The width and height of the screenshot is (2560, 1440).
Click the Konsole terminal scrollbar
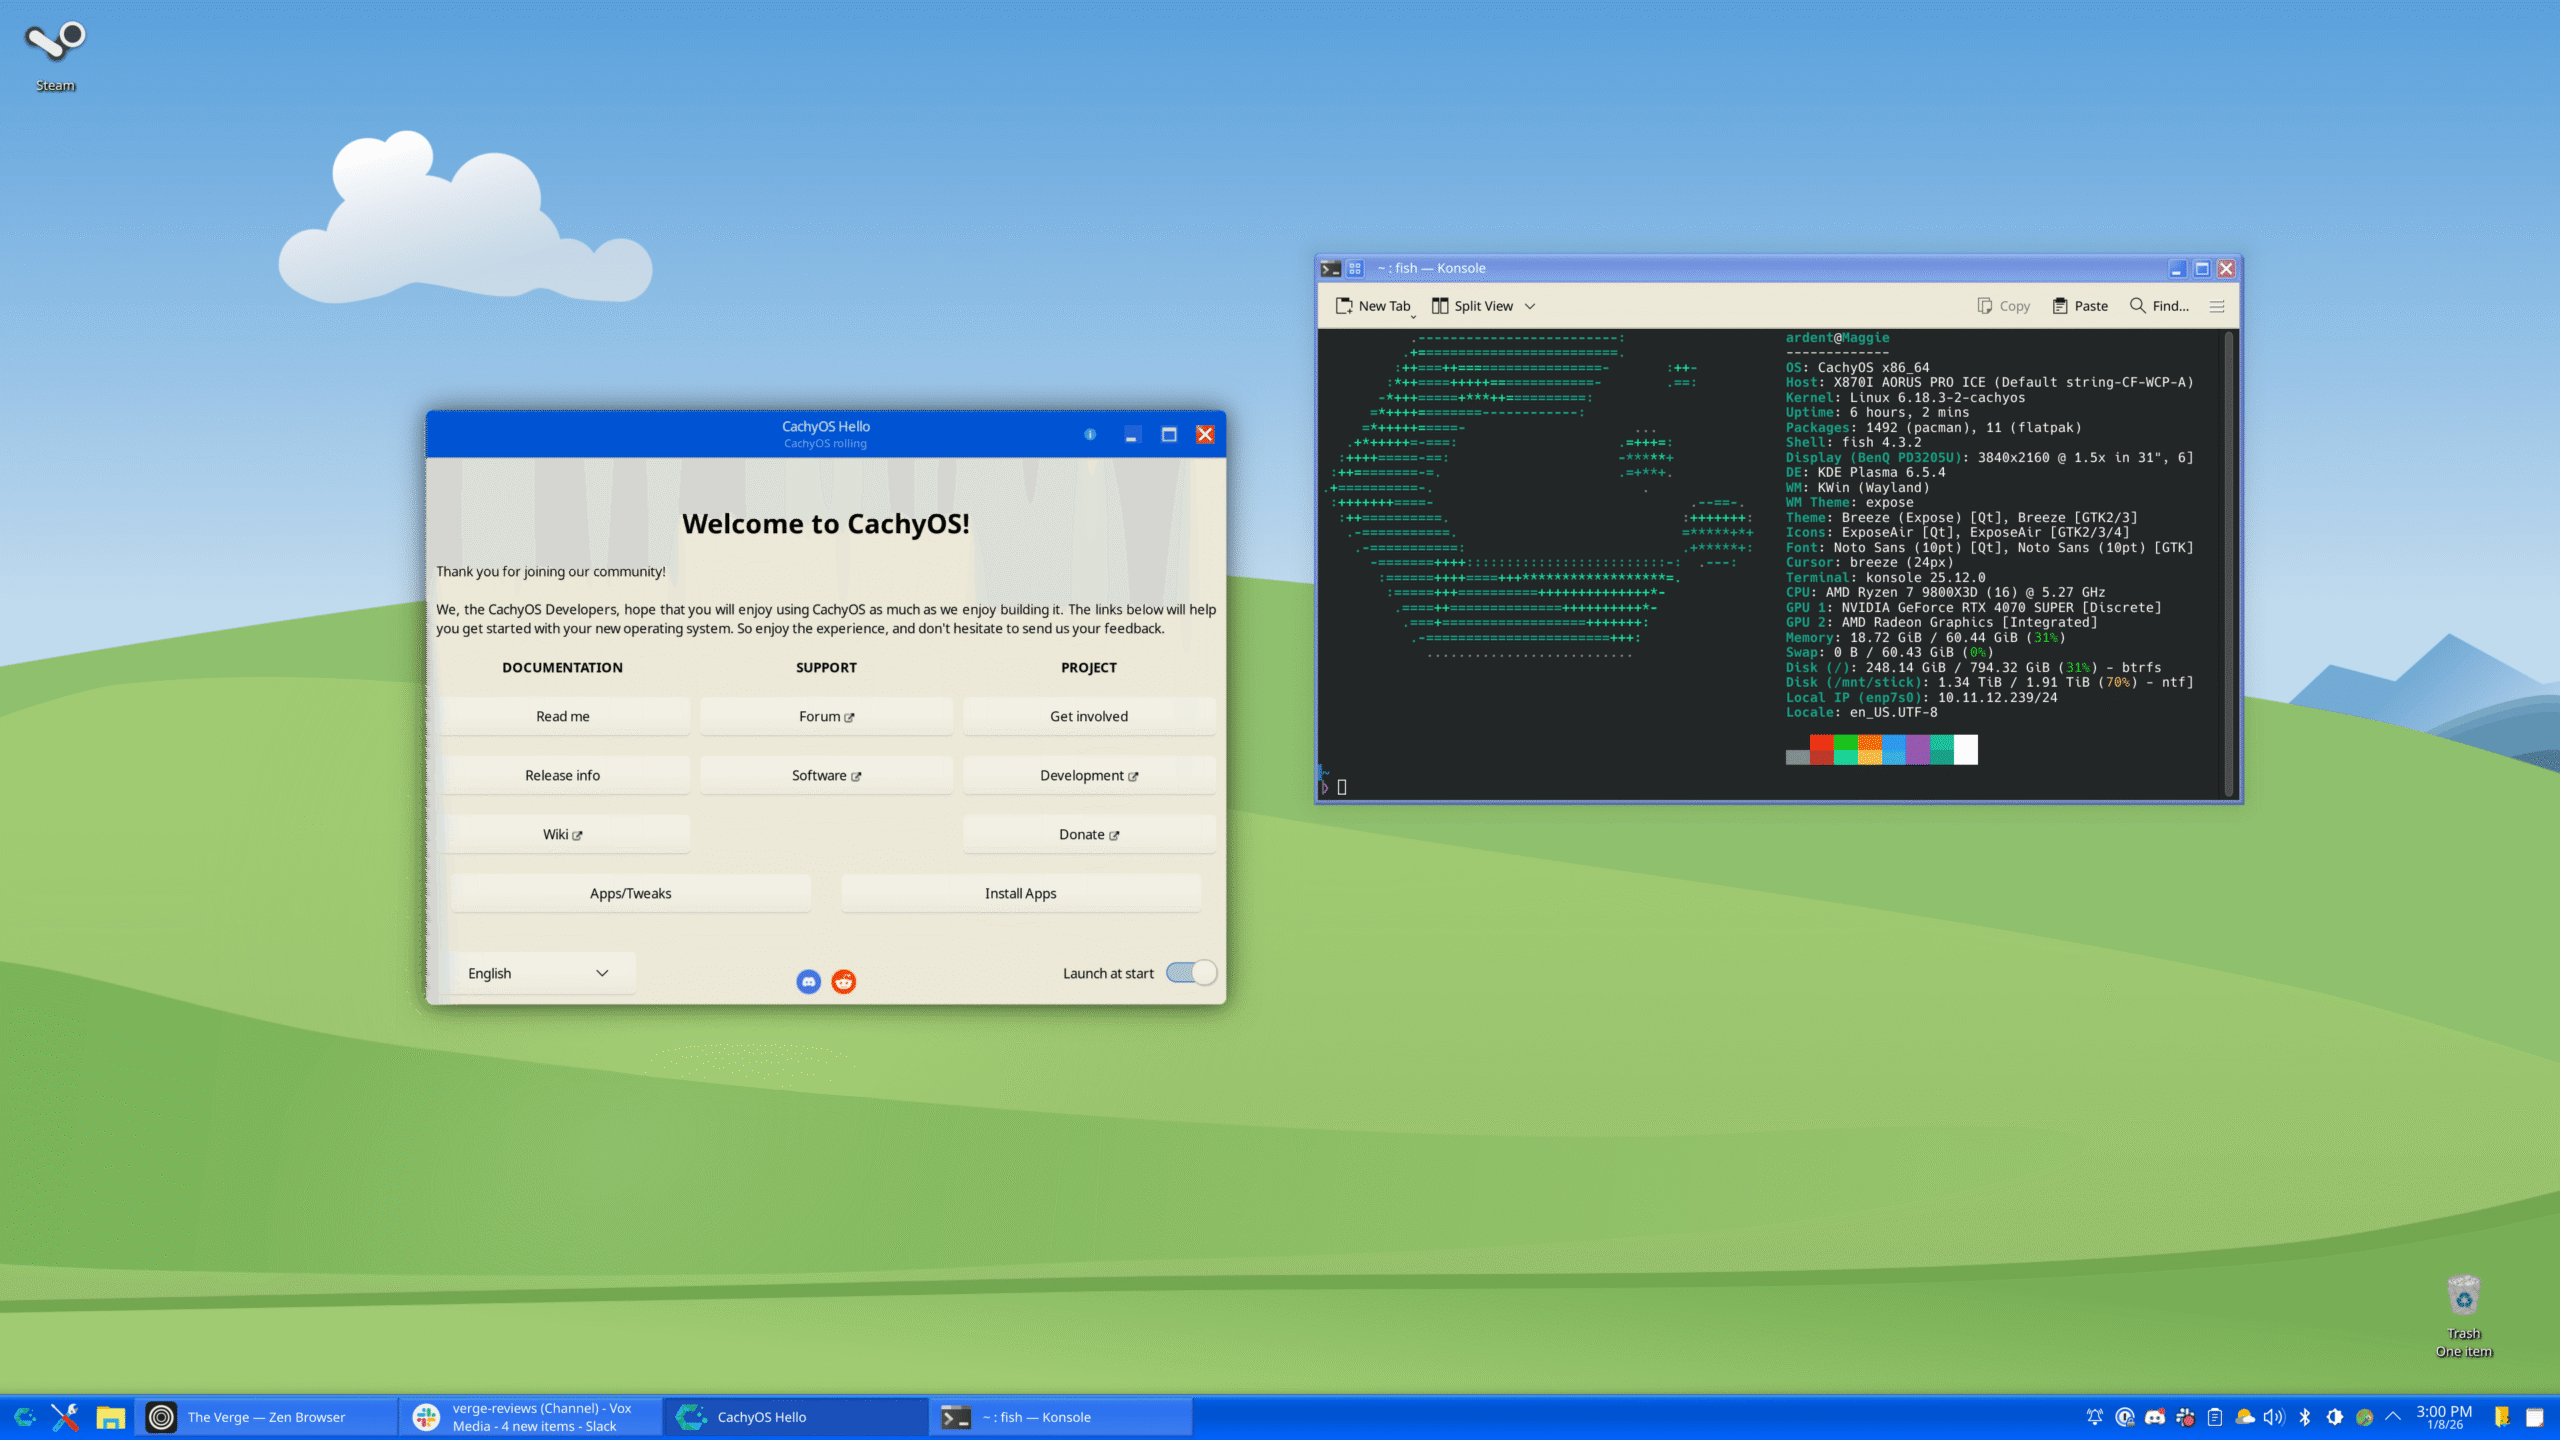coord(2230,560)
